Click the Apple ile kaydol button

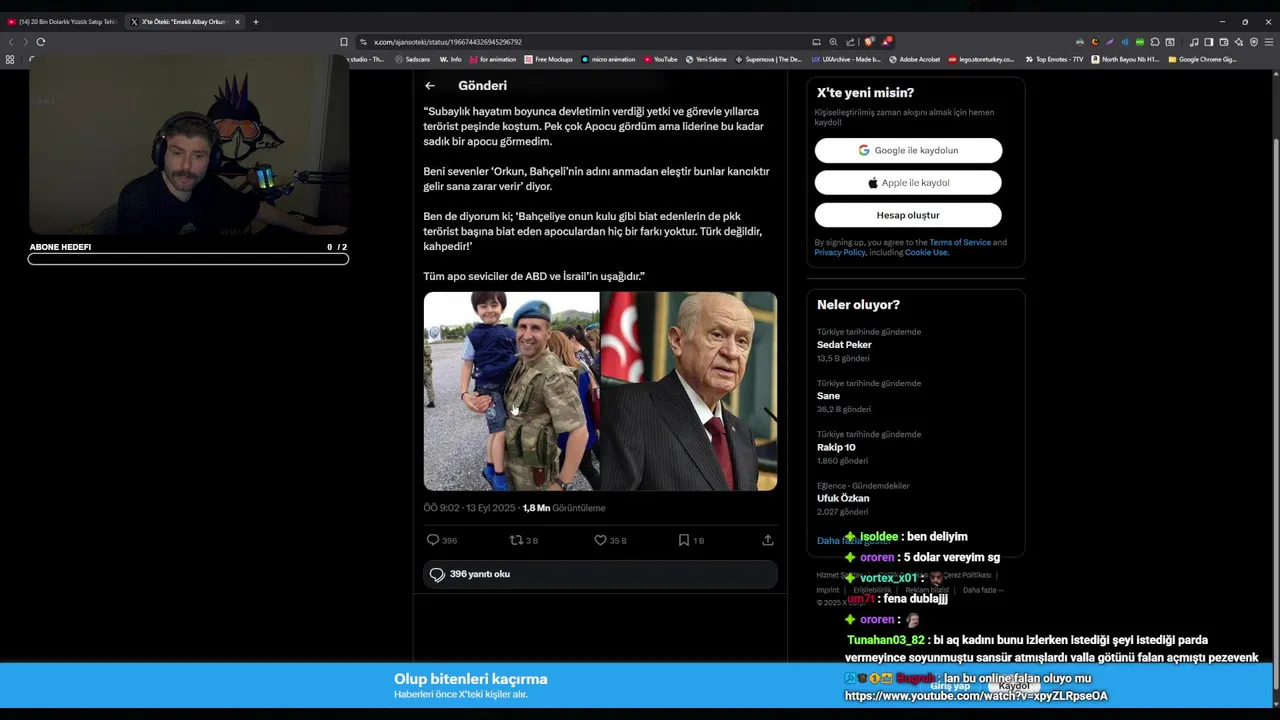pyautogui.click(x=908, y=183)
